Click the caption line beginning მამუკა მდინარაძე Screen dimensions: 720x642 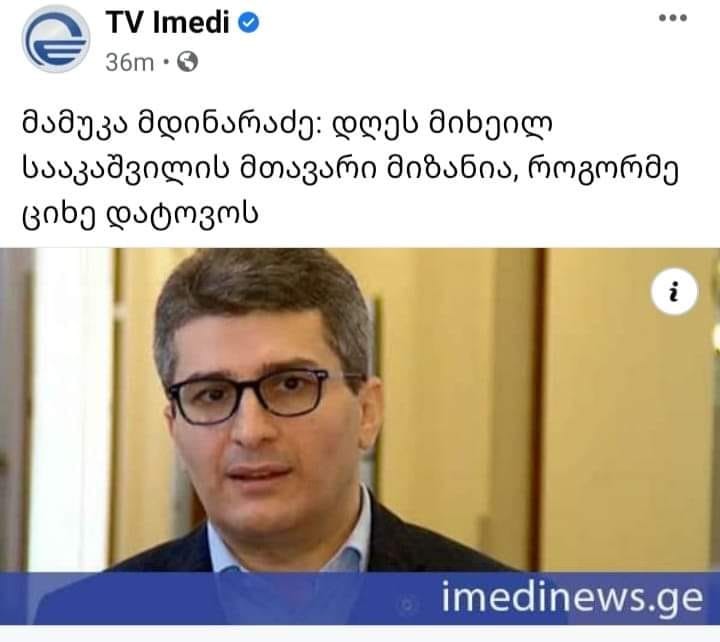(x=287, y=124)
